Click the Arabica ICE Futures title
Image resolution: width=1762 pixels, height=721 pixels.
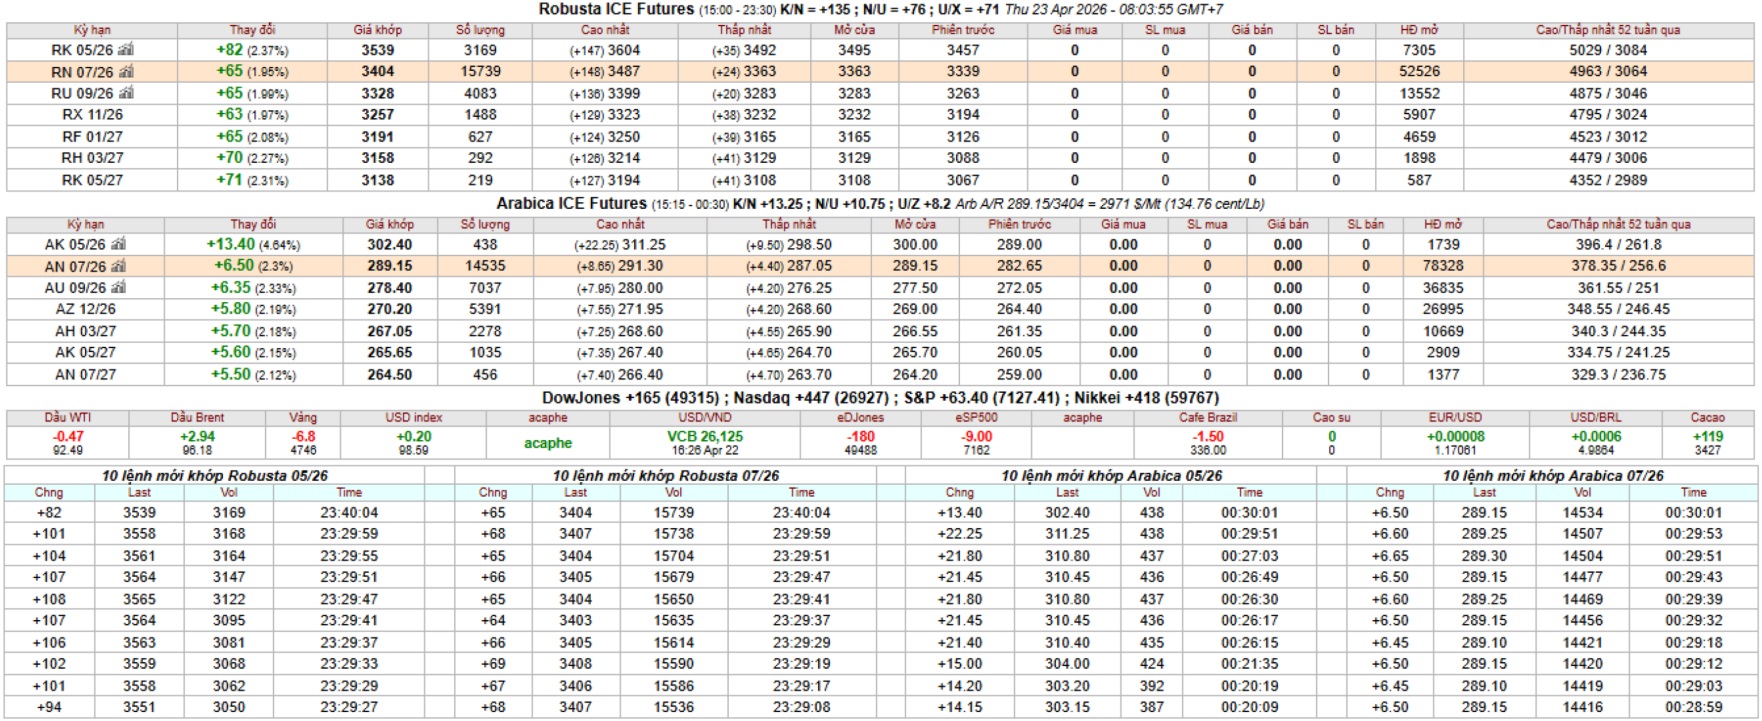(571, 204)
